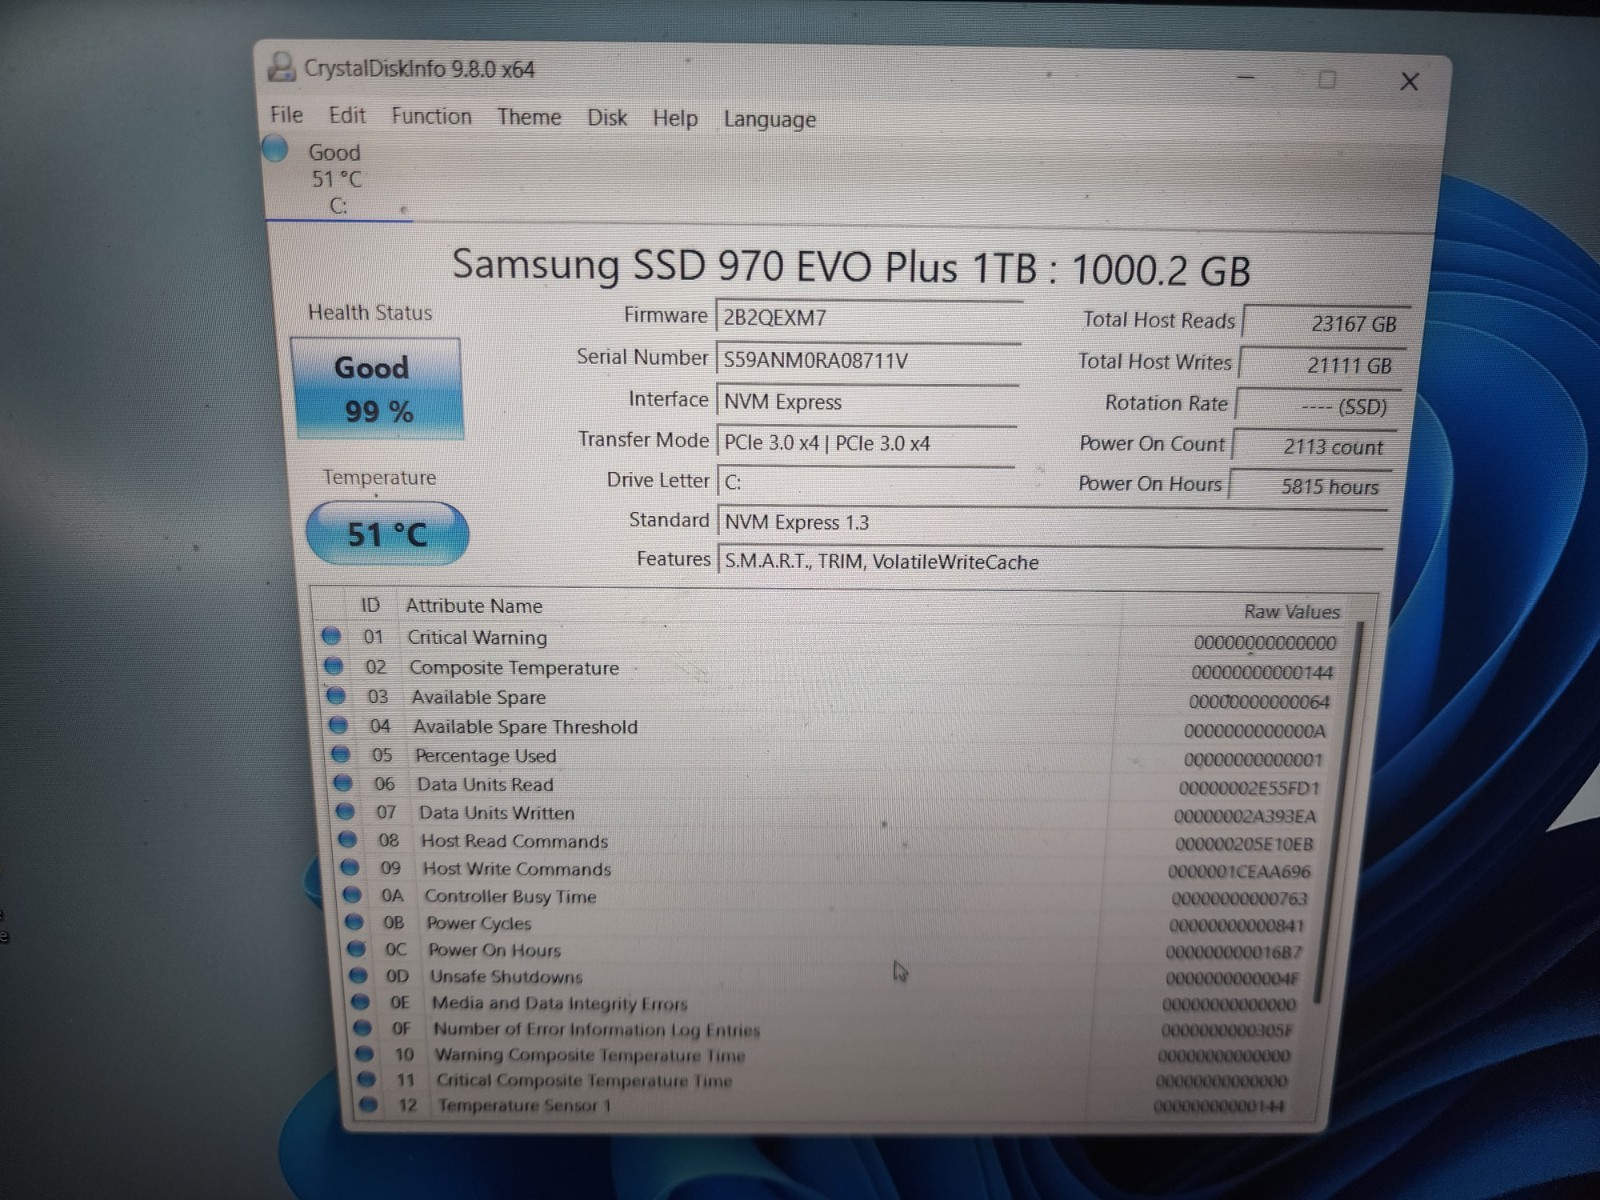
Task: Click the status dot for Error Information Log Entries
Action: pos(363,1028)
